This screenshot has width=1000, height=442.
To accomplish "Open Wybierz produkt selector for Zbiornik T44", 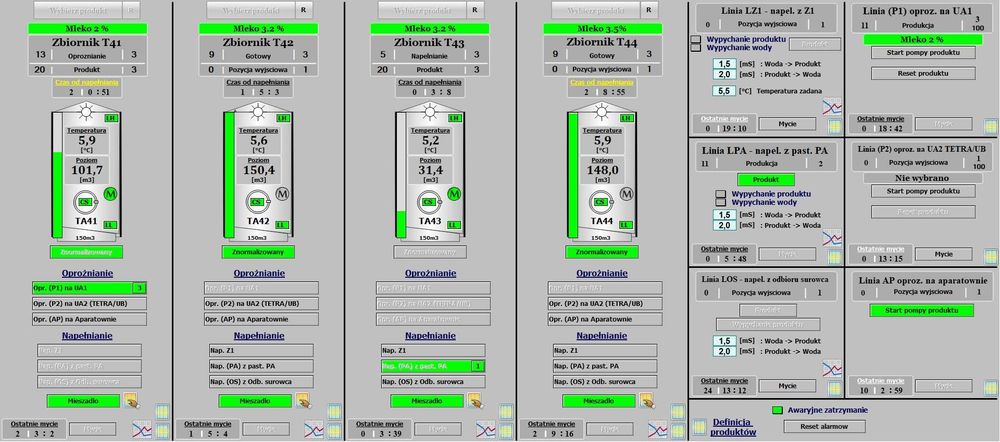I will [594, 10].
